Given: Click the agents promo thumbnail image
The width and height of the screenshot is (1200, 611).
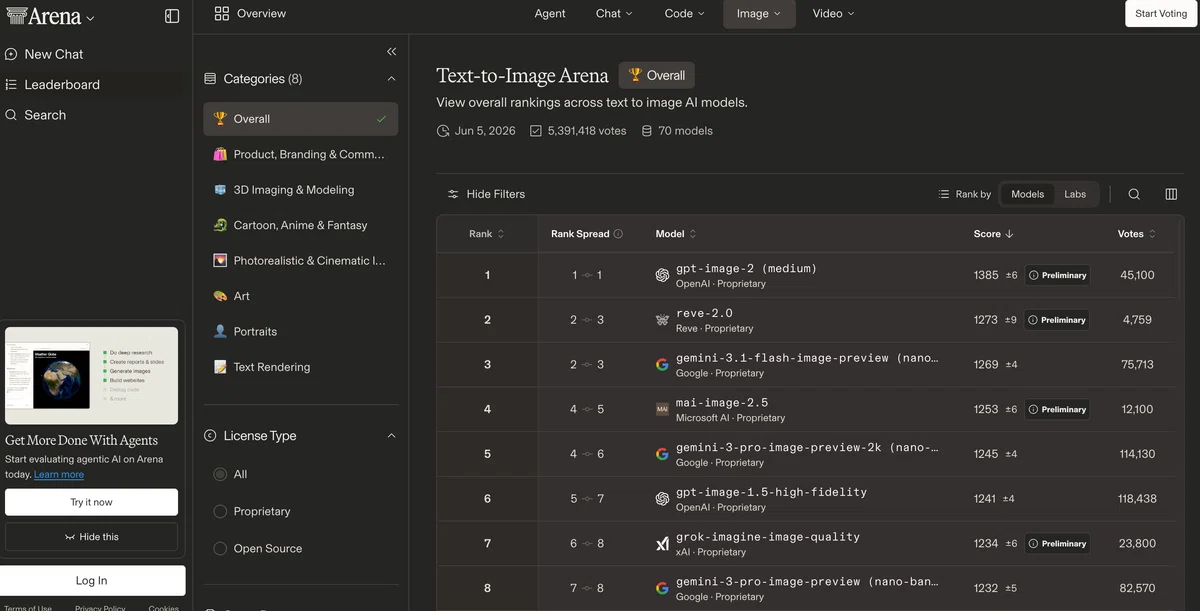Looking at the screenshot, I should (91, 376).
